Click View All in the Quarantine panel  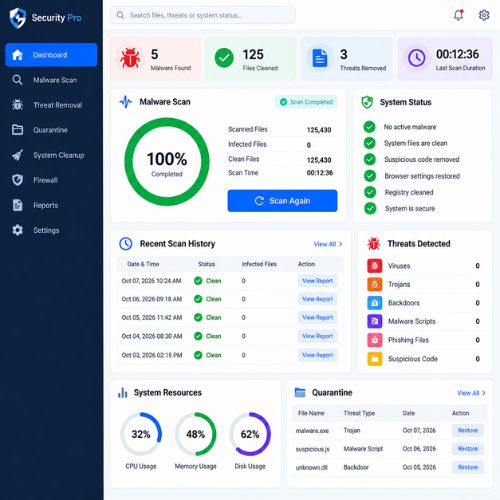(x=471, y=393)
